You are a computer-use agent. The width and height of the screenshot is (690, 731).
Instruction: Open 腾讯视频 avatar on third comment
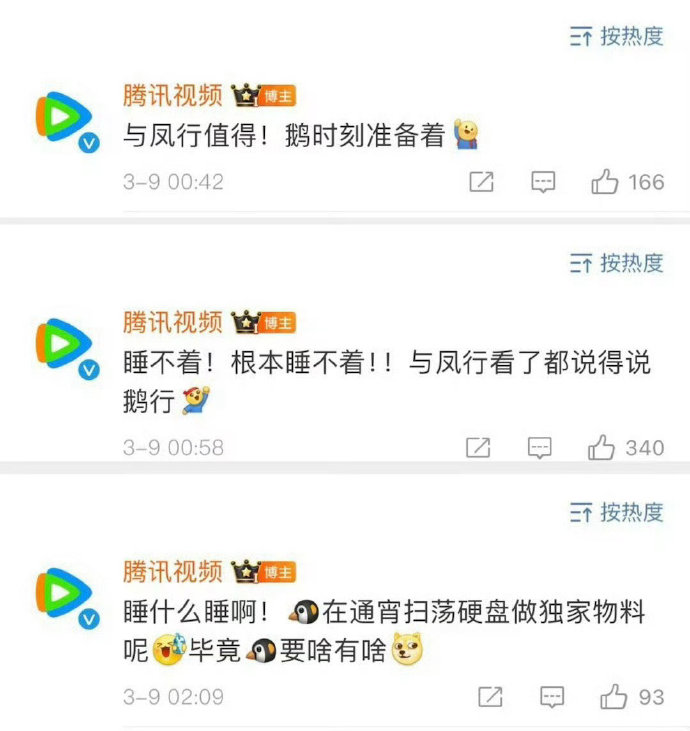(67, 597)
